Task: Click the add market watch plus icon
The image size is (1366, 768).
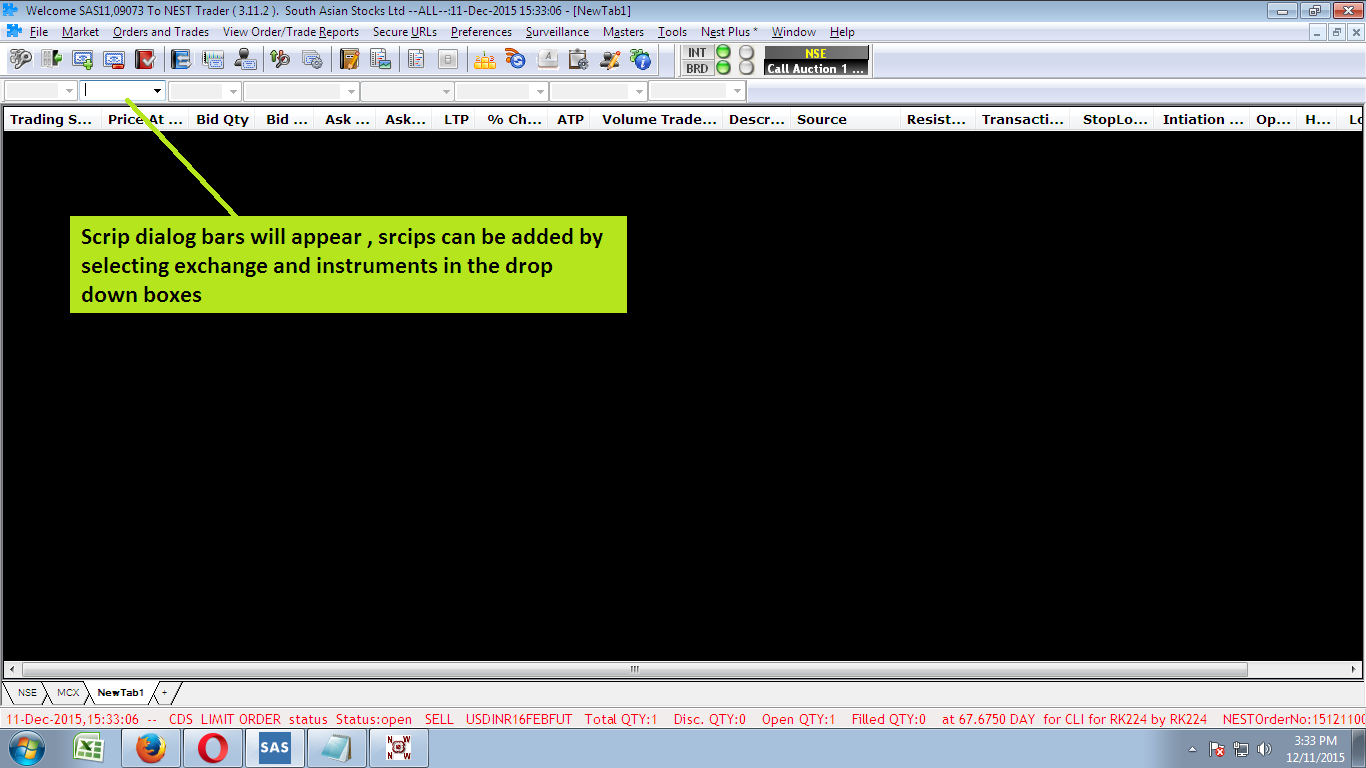Action: click(x=83, y=60)
